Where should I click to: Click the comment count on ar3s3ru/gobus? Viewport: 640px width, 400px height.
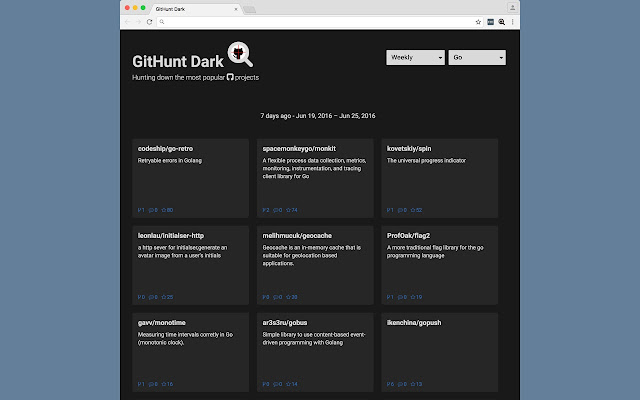click(278, 384)
